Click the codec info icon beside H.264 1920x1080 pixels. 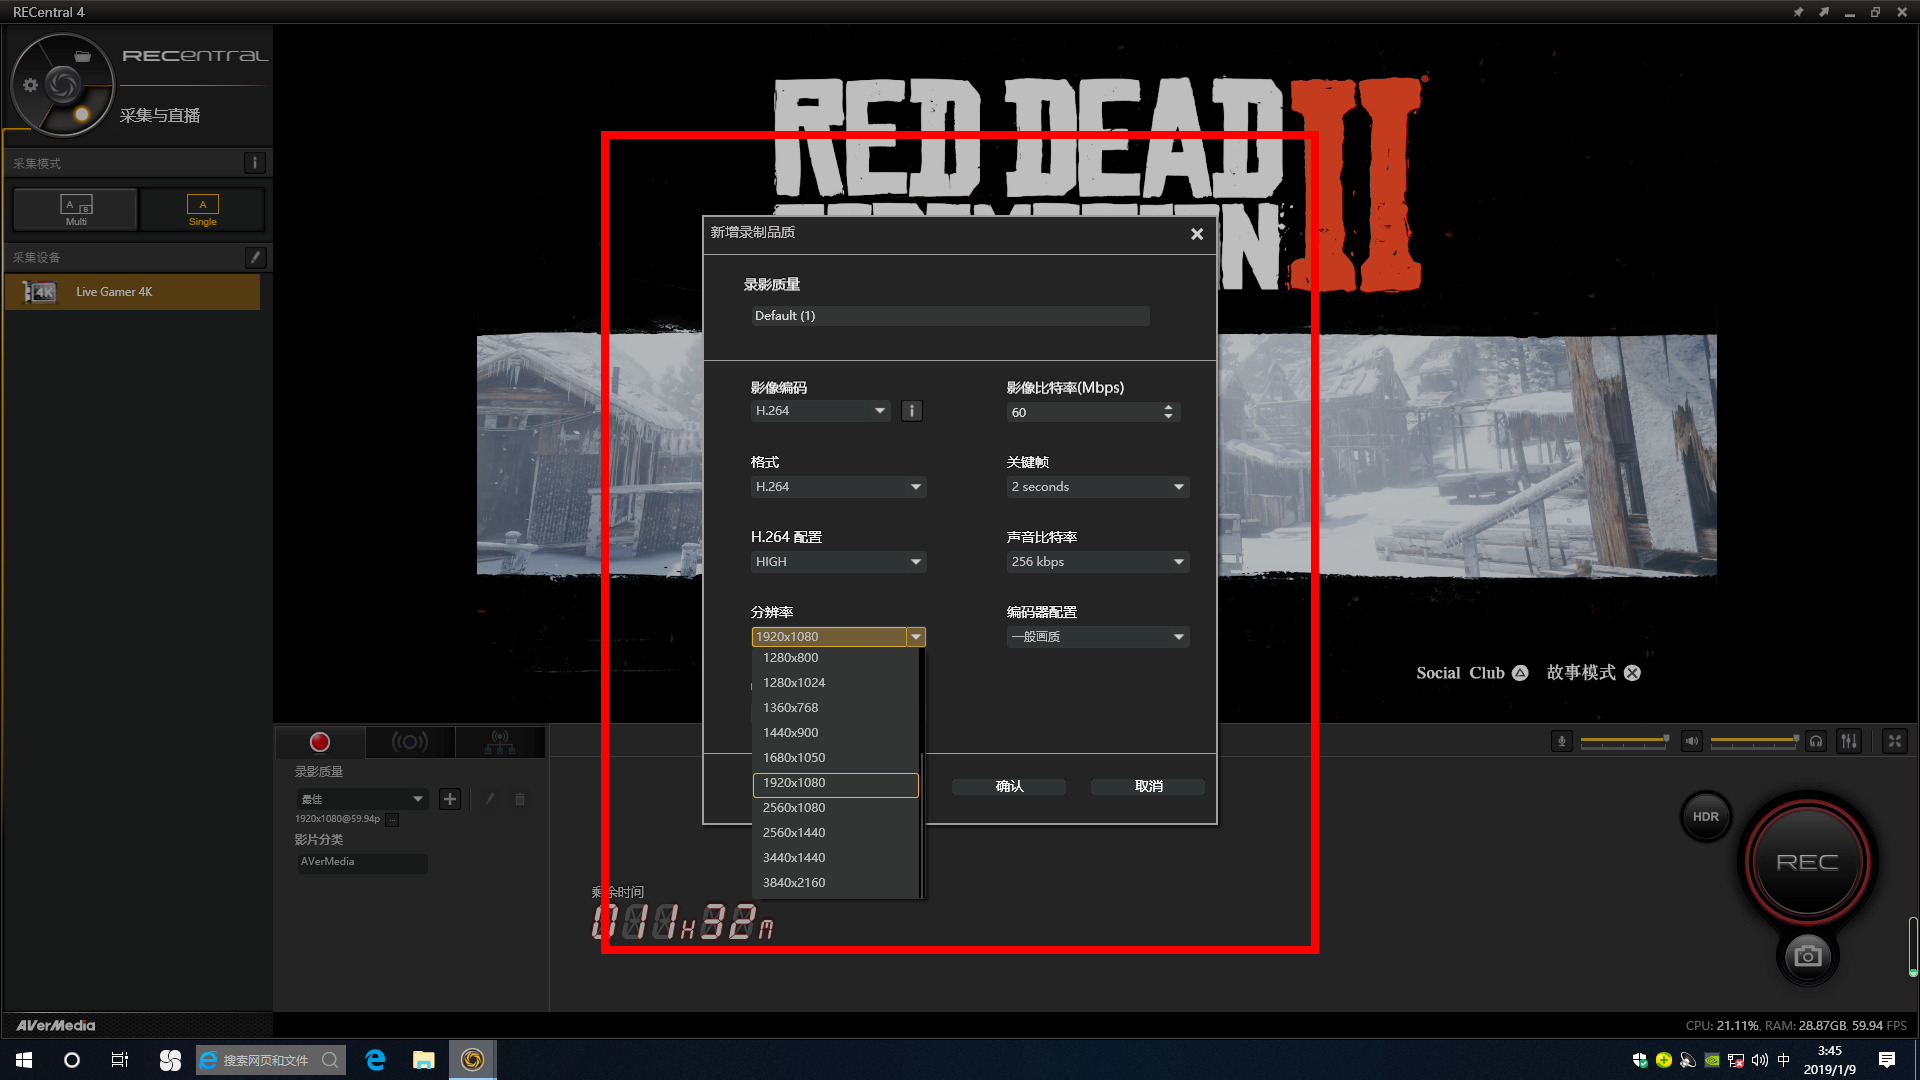pyautogui.click(x=911, y=411)
